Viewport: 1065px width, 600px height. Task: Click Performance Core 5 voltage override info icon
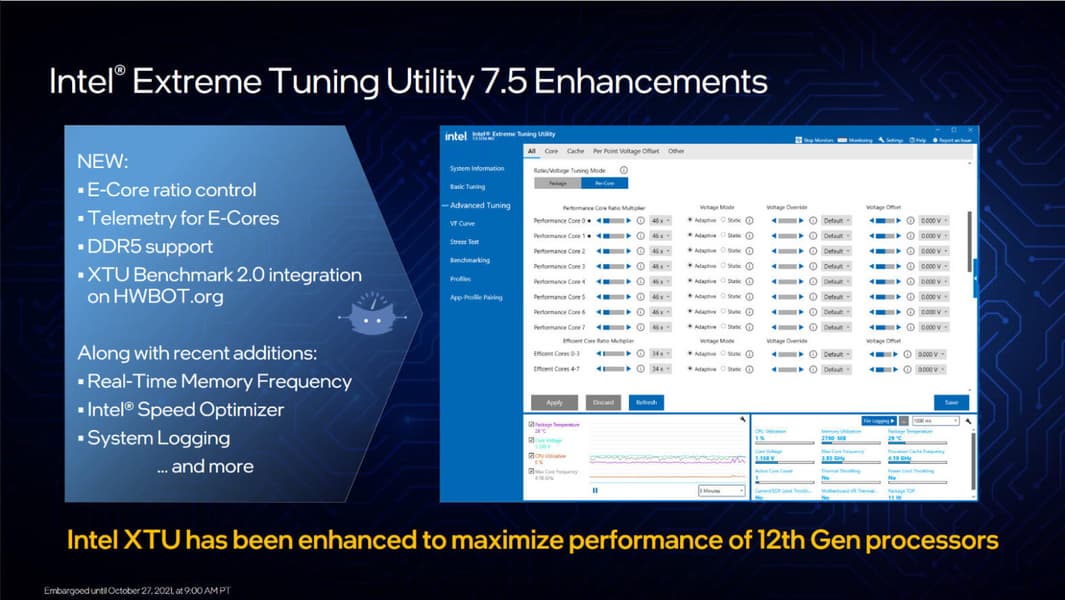pyautogui.click(x=812, y=297)
